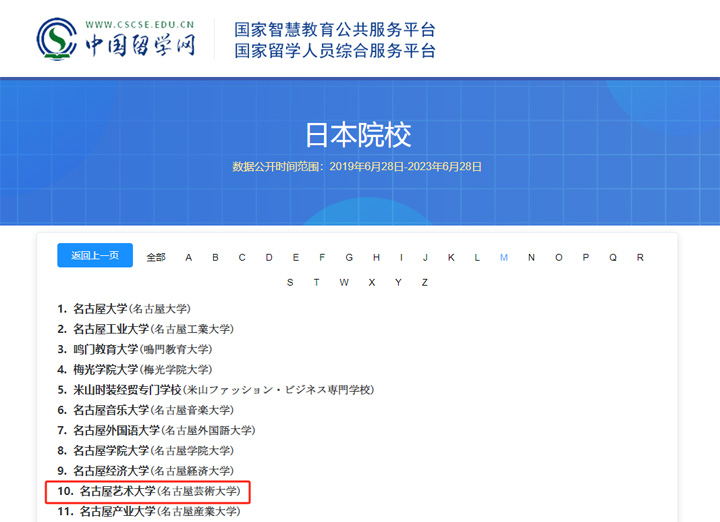Filter schools by letter J

point(425,258)
